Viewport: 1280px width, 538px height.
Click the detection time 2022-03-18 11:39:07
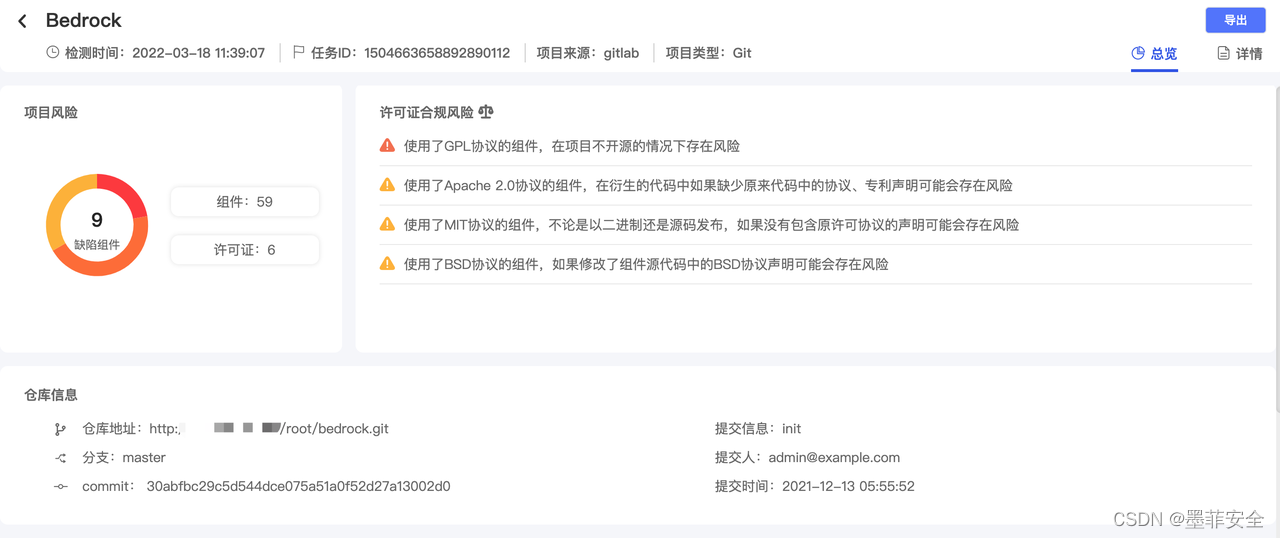point(199,53)
